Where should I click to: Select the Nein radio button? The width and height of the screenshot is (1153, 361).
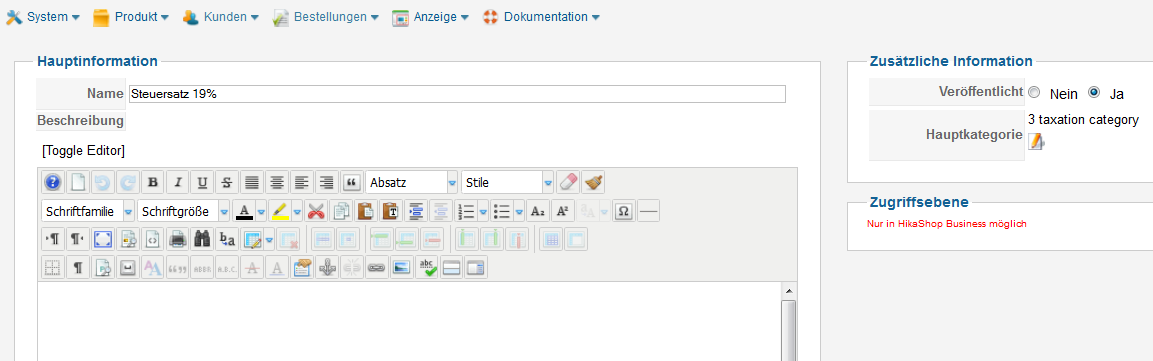pos(1035,93)
